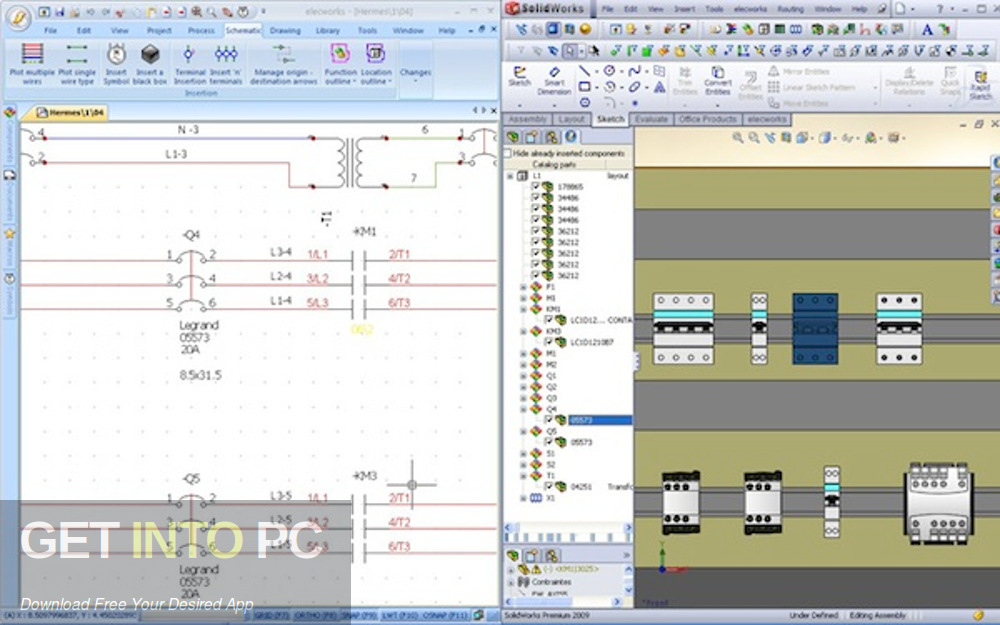Click Terminal Insertion tool
Image resolution: width=1000 pixels, height=625 pixels.
(189, 64)
